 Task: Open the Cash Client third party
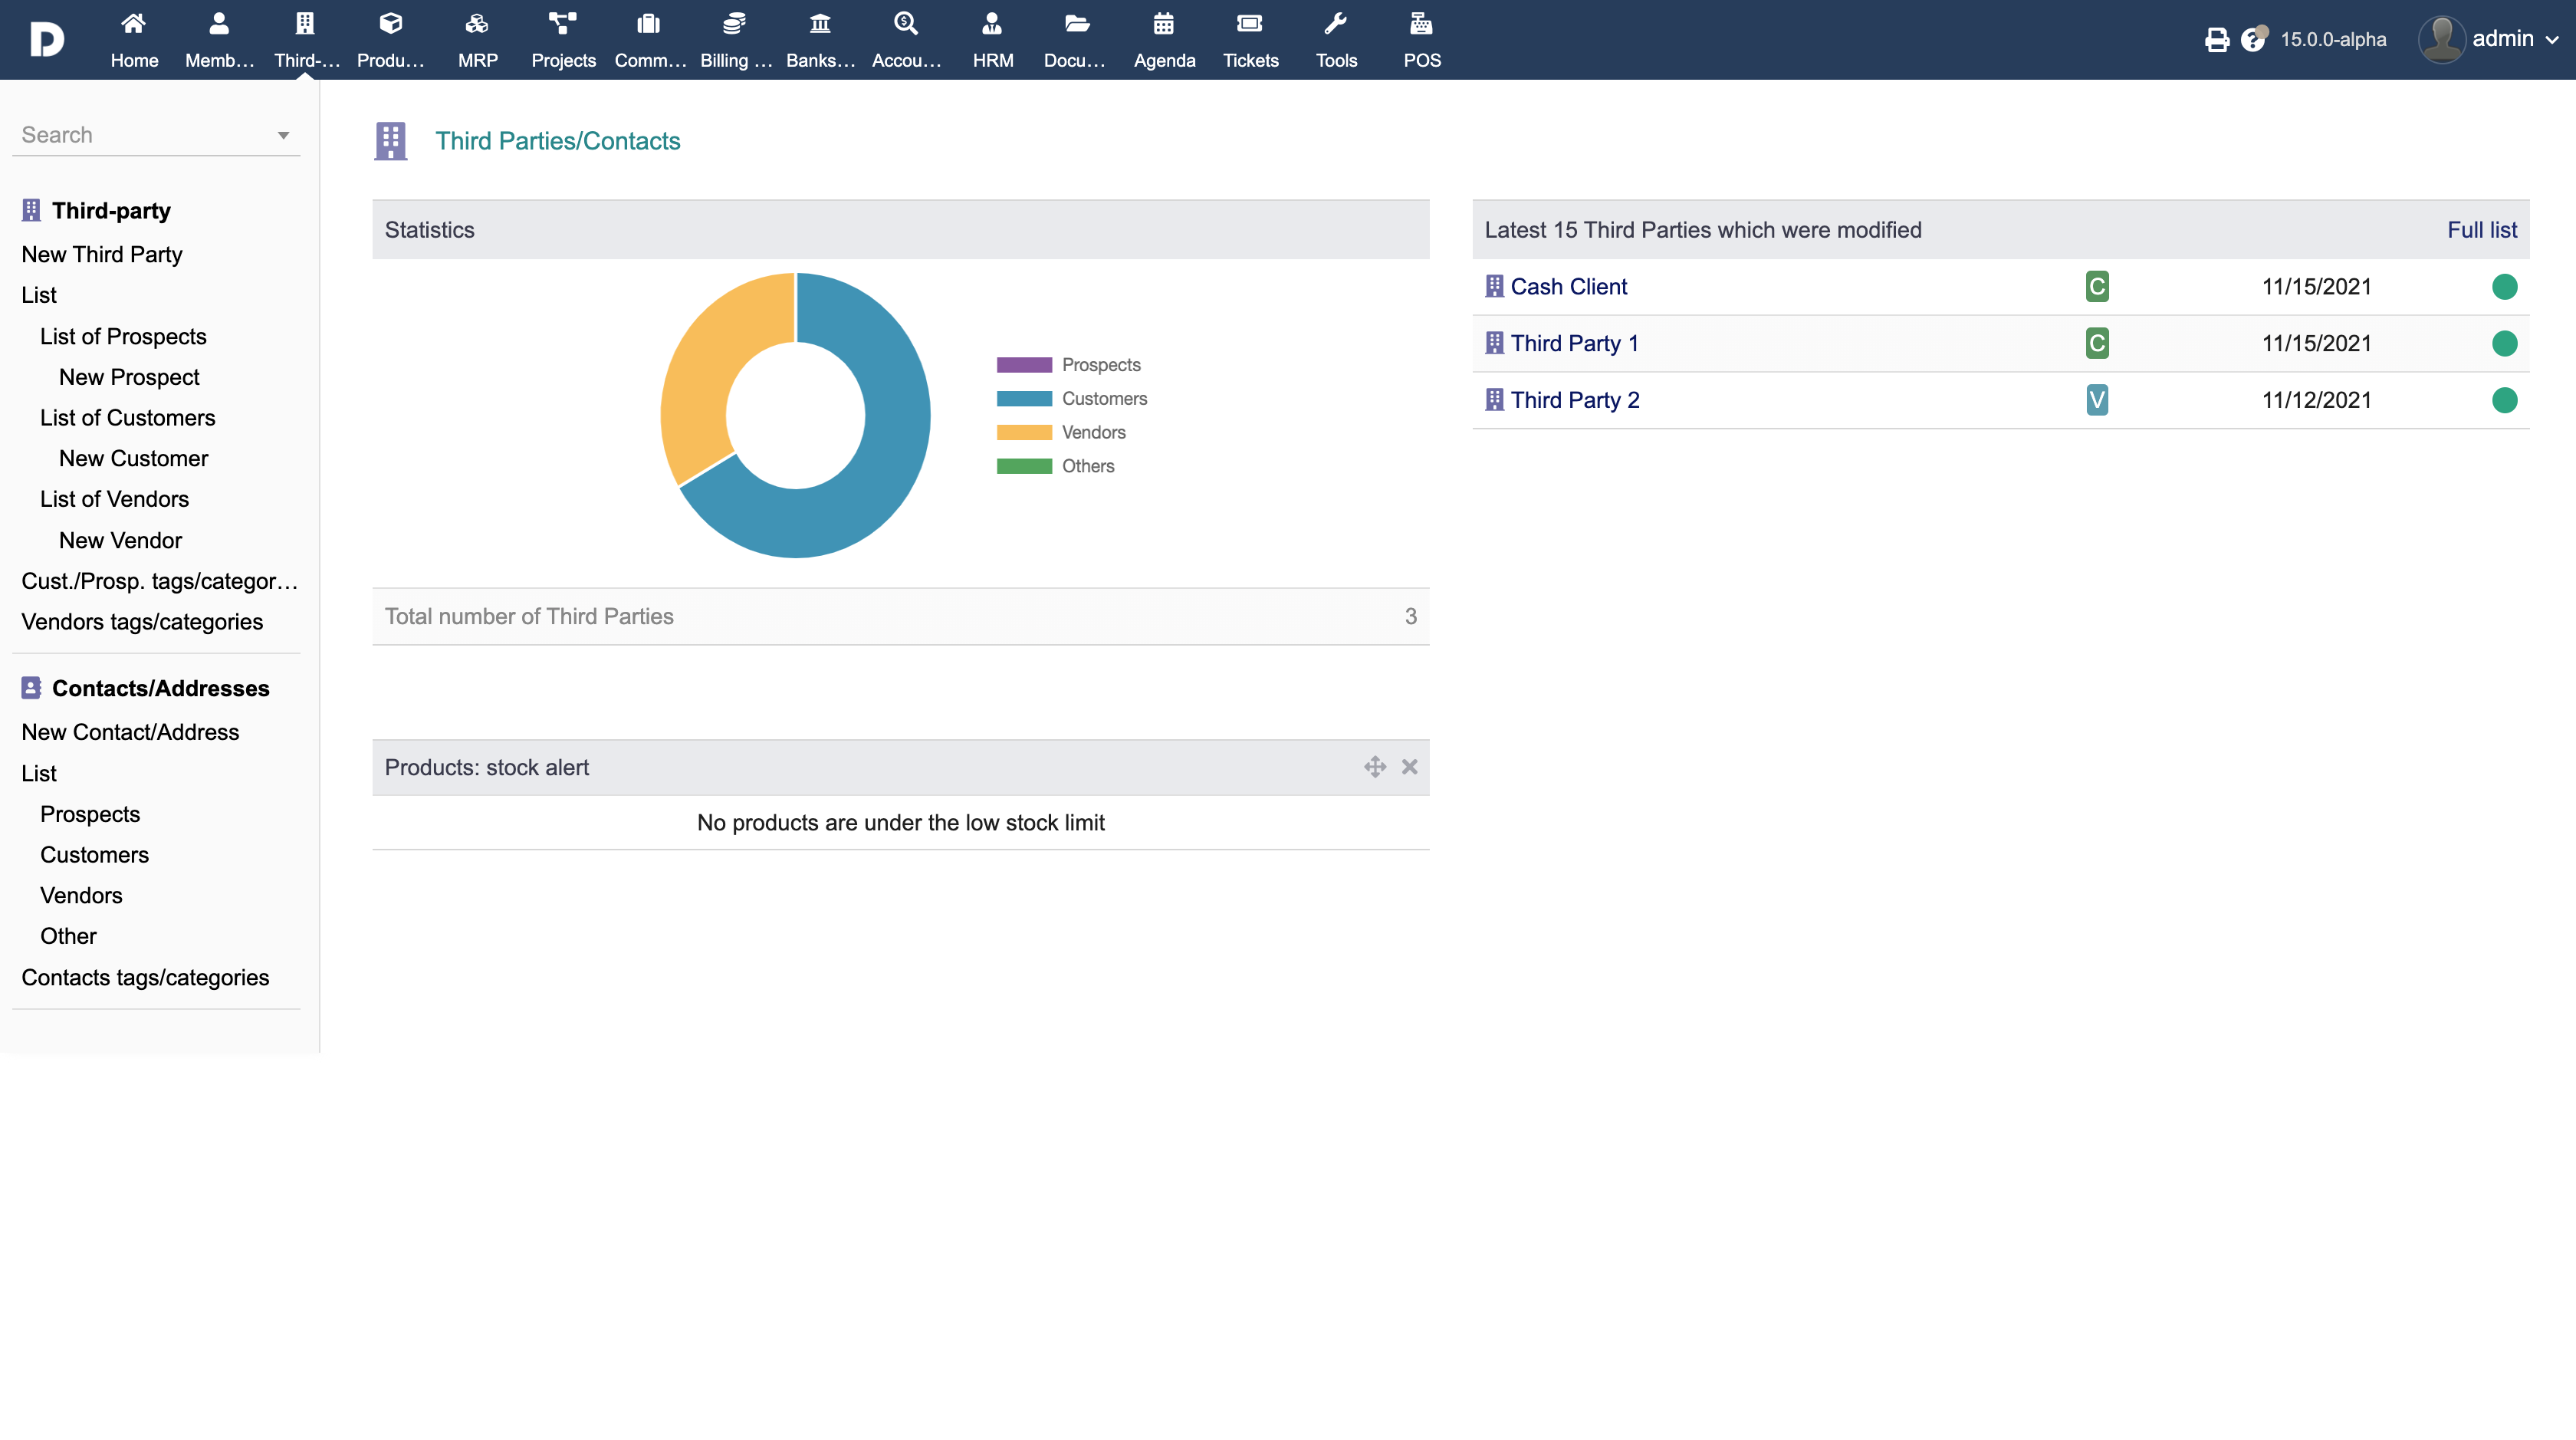coord(1568,287)
